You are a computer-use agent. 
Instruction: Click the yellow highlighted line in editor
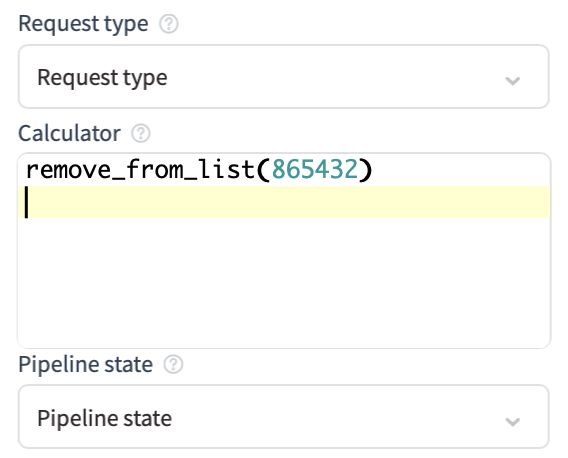point(284,202)
